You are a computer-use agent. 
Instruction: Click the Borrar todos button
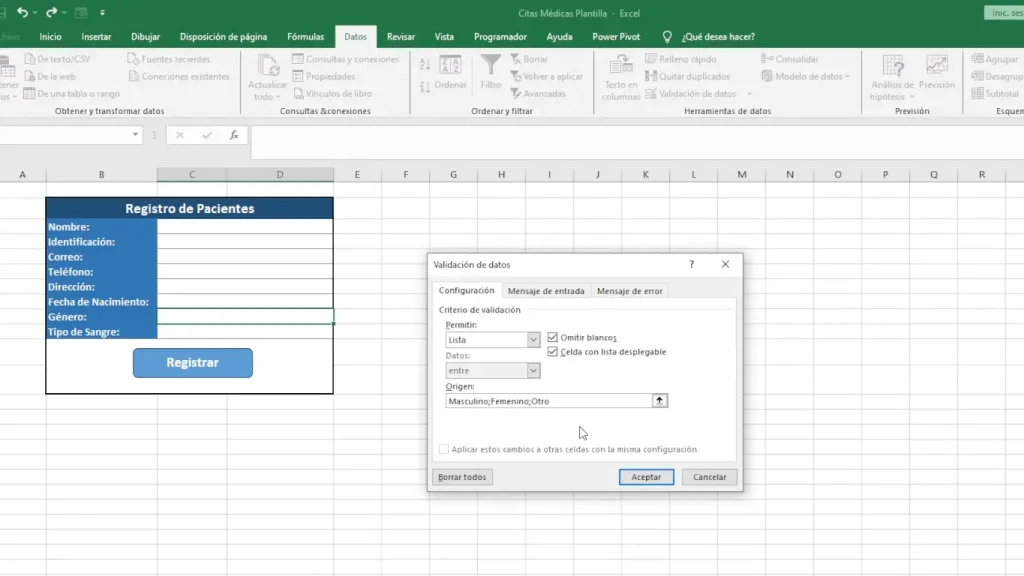click(x=462, y=477)
